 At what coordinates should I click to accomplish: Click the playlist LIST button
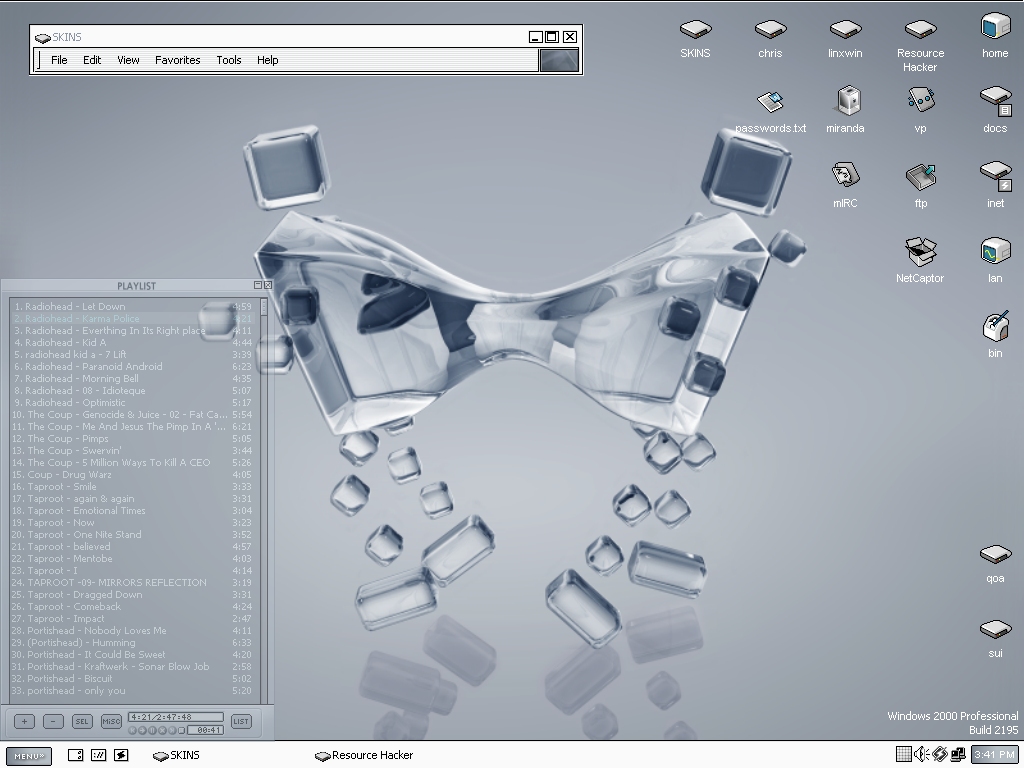pyautogui.click(x=241, y=721)
